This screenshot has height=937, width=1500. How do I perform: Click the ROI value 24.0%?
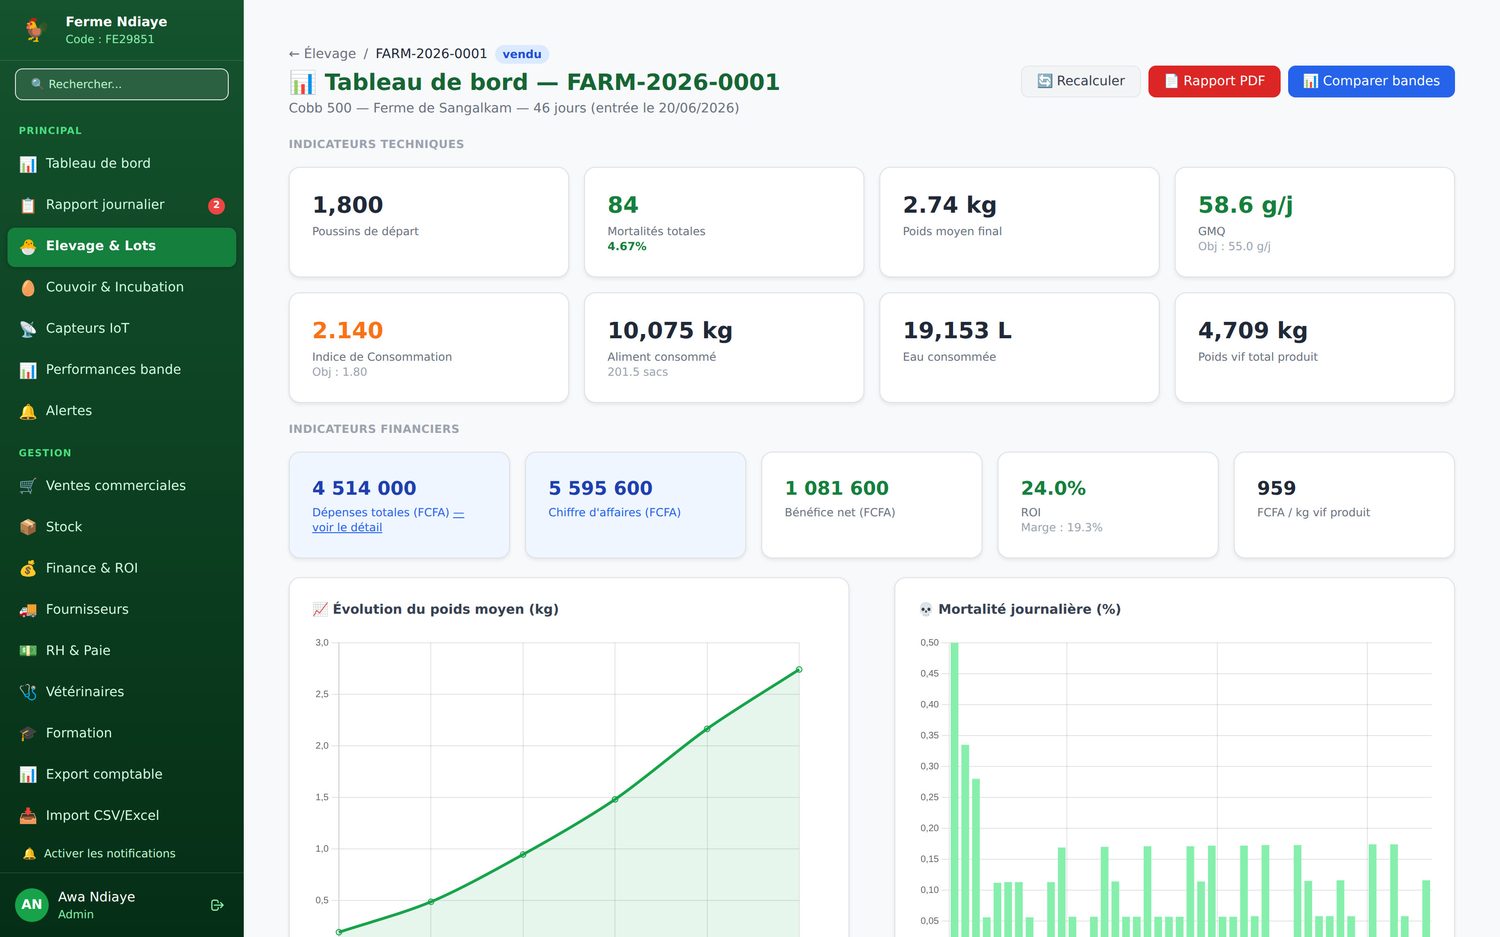coord(1053,488)
